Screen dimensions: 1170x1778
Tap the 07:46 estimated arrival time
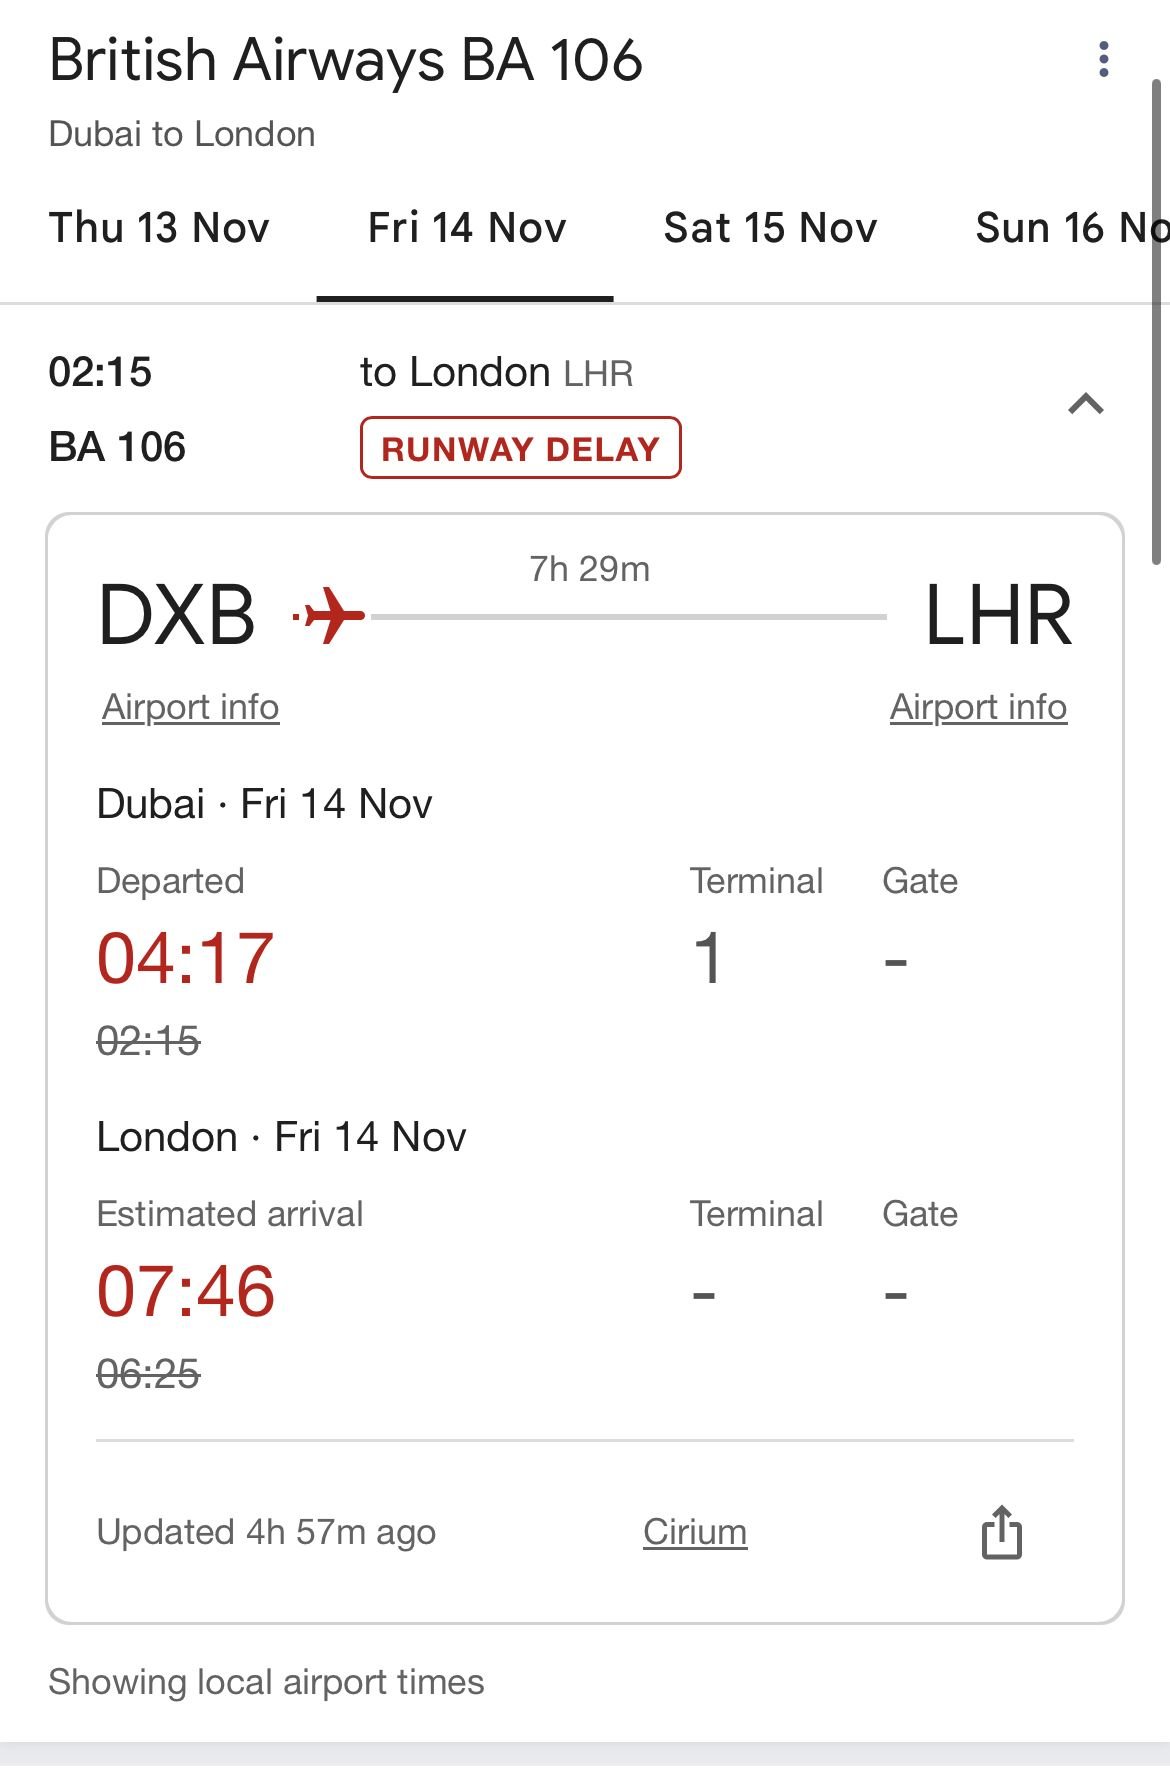[185, 1291]
